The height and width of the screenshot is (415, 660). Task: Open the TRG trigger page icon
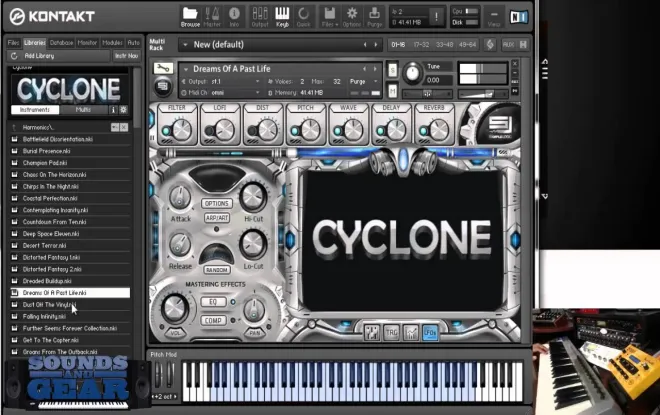391,333
